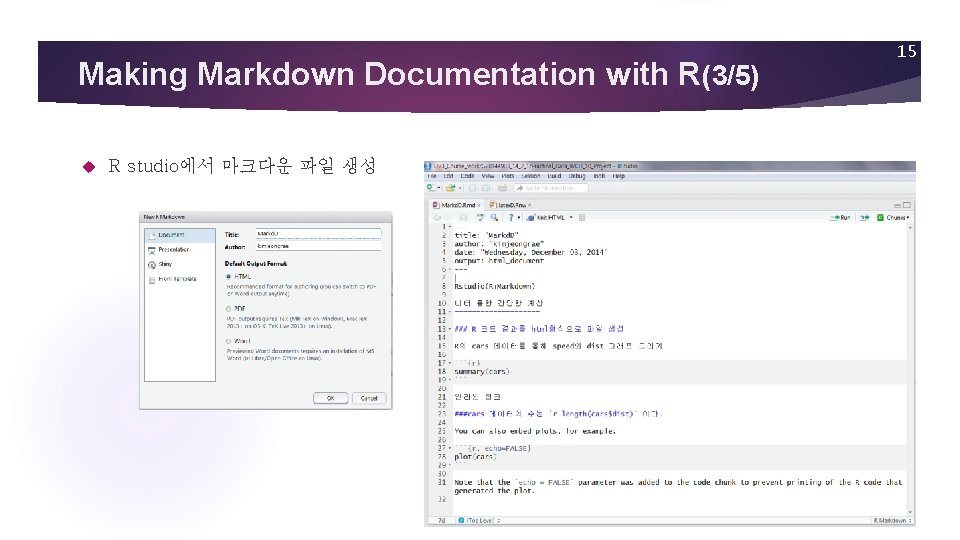Open the Tools menu in RStudio
The height and width of the screenshot is (540, 960).
[x=599, y=176]
